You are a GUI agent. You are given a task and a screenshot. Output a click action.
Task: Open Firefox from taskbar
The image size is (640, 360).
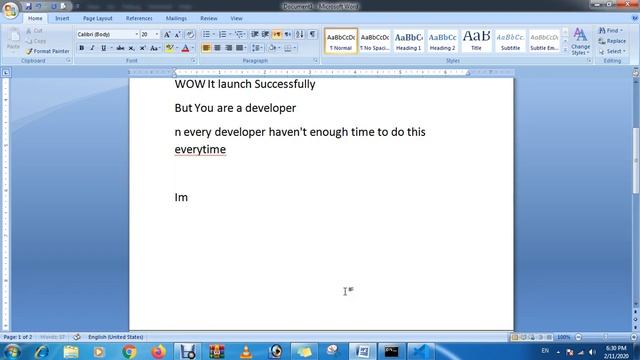pos(158,351)
